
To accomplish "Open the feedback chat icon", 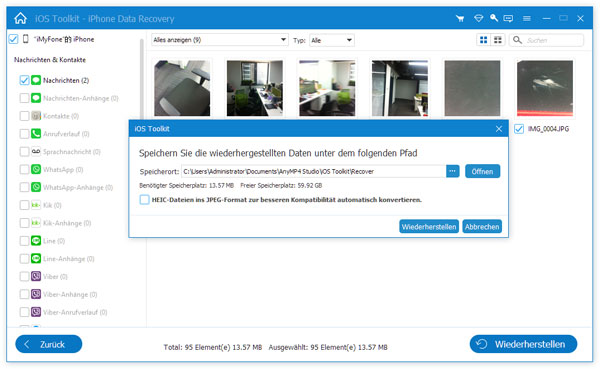I will (x=508, y=18).
